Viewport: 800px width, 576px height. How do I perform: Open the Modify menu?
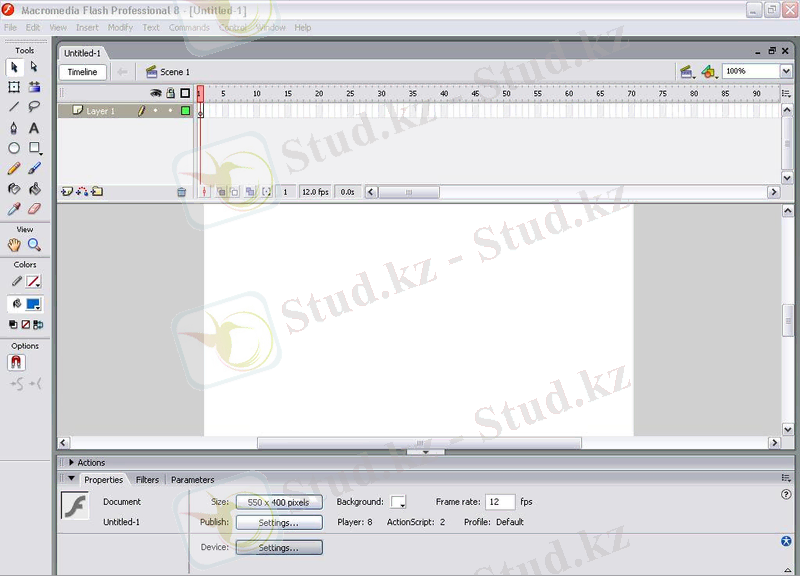[x=120, y=28]
